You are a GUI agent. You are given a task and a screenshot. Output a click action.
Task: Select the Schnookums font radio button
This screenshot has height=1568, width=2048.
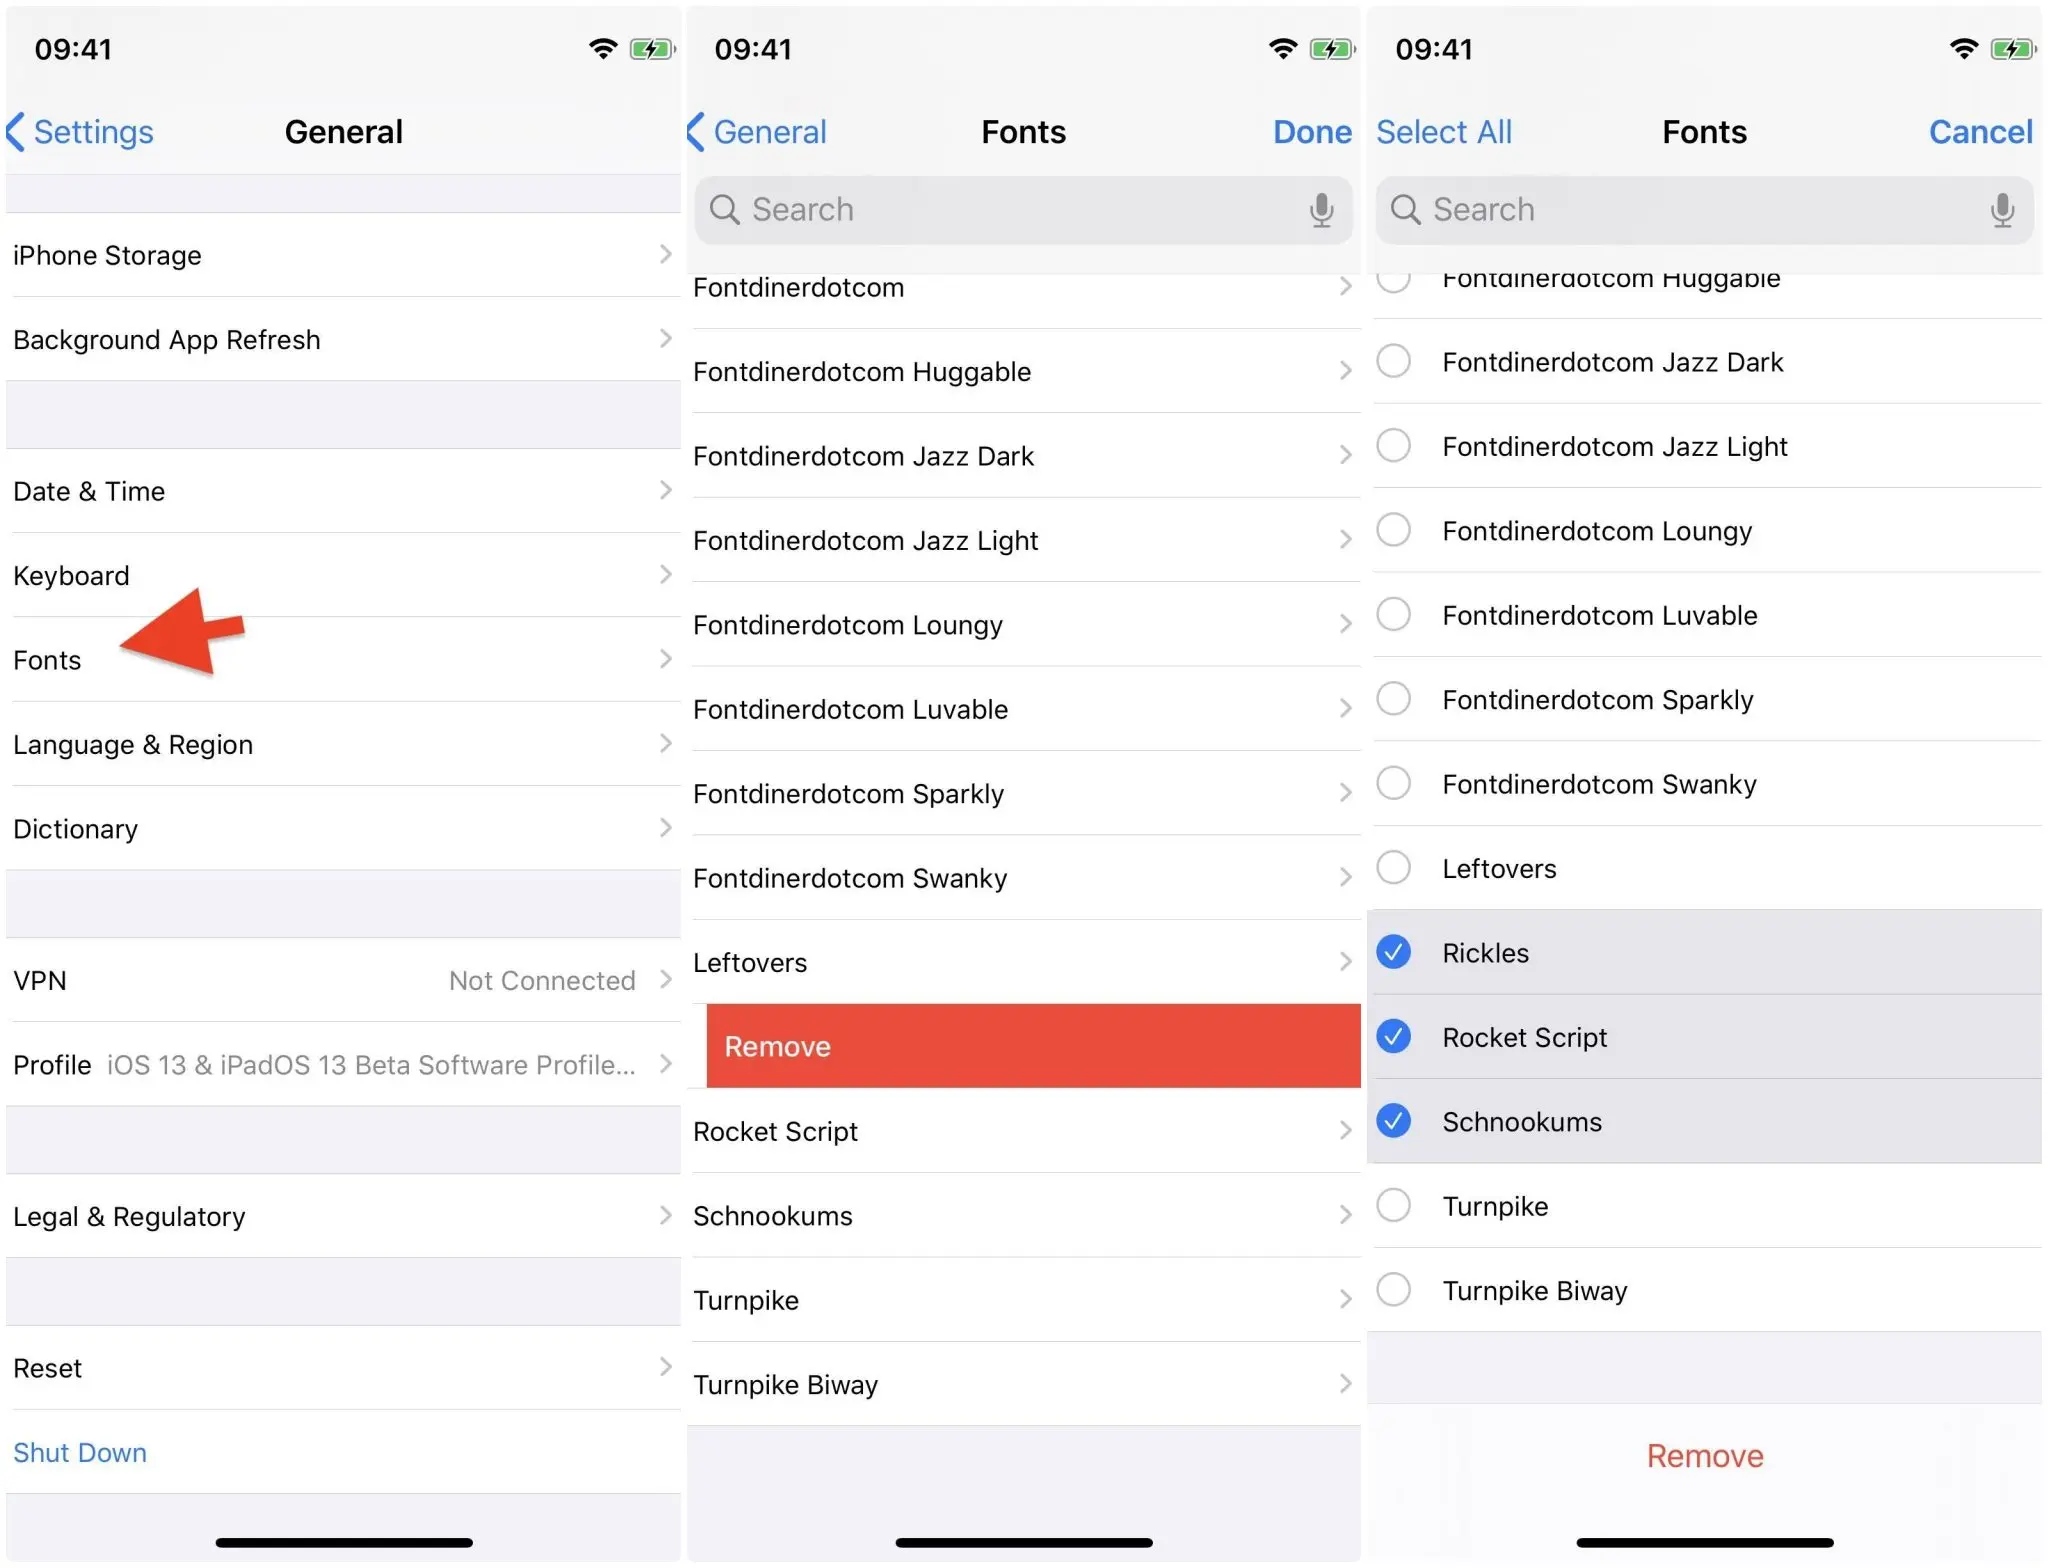coord(1396,1120)
